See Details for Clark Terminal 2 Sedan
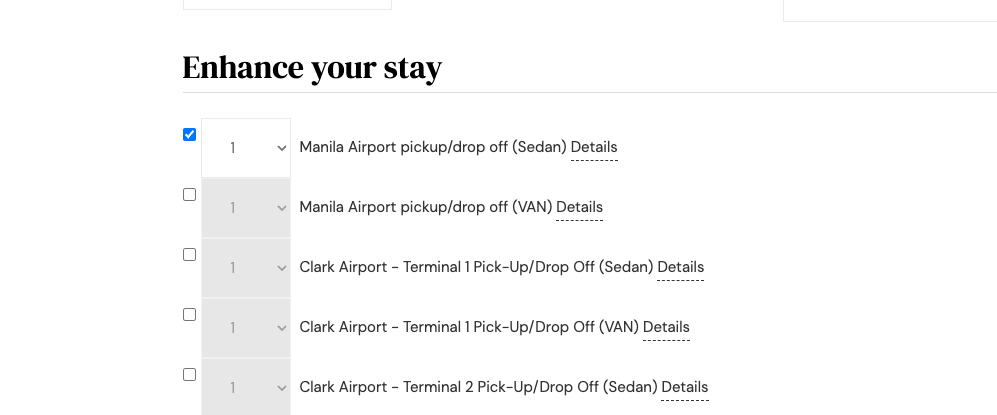 click(x=684, y=387)
